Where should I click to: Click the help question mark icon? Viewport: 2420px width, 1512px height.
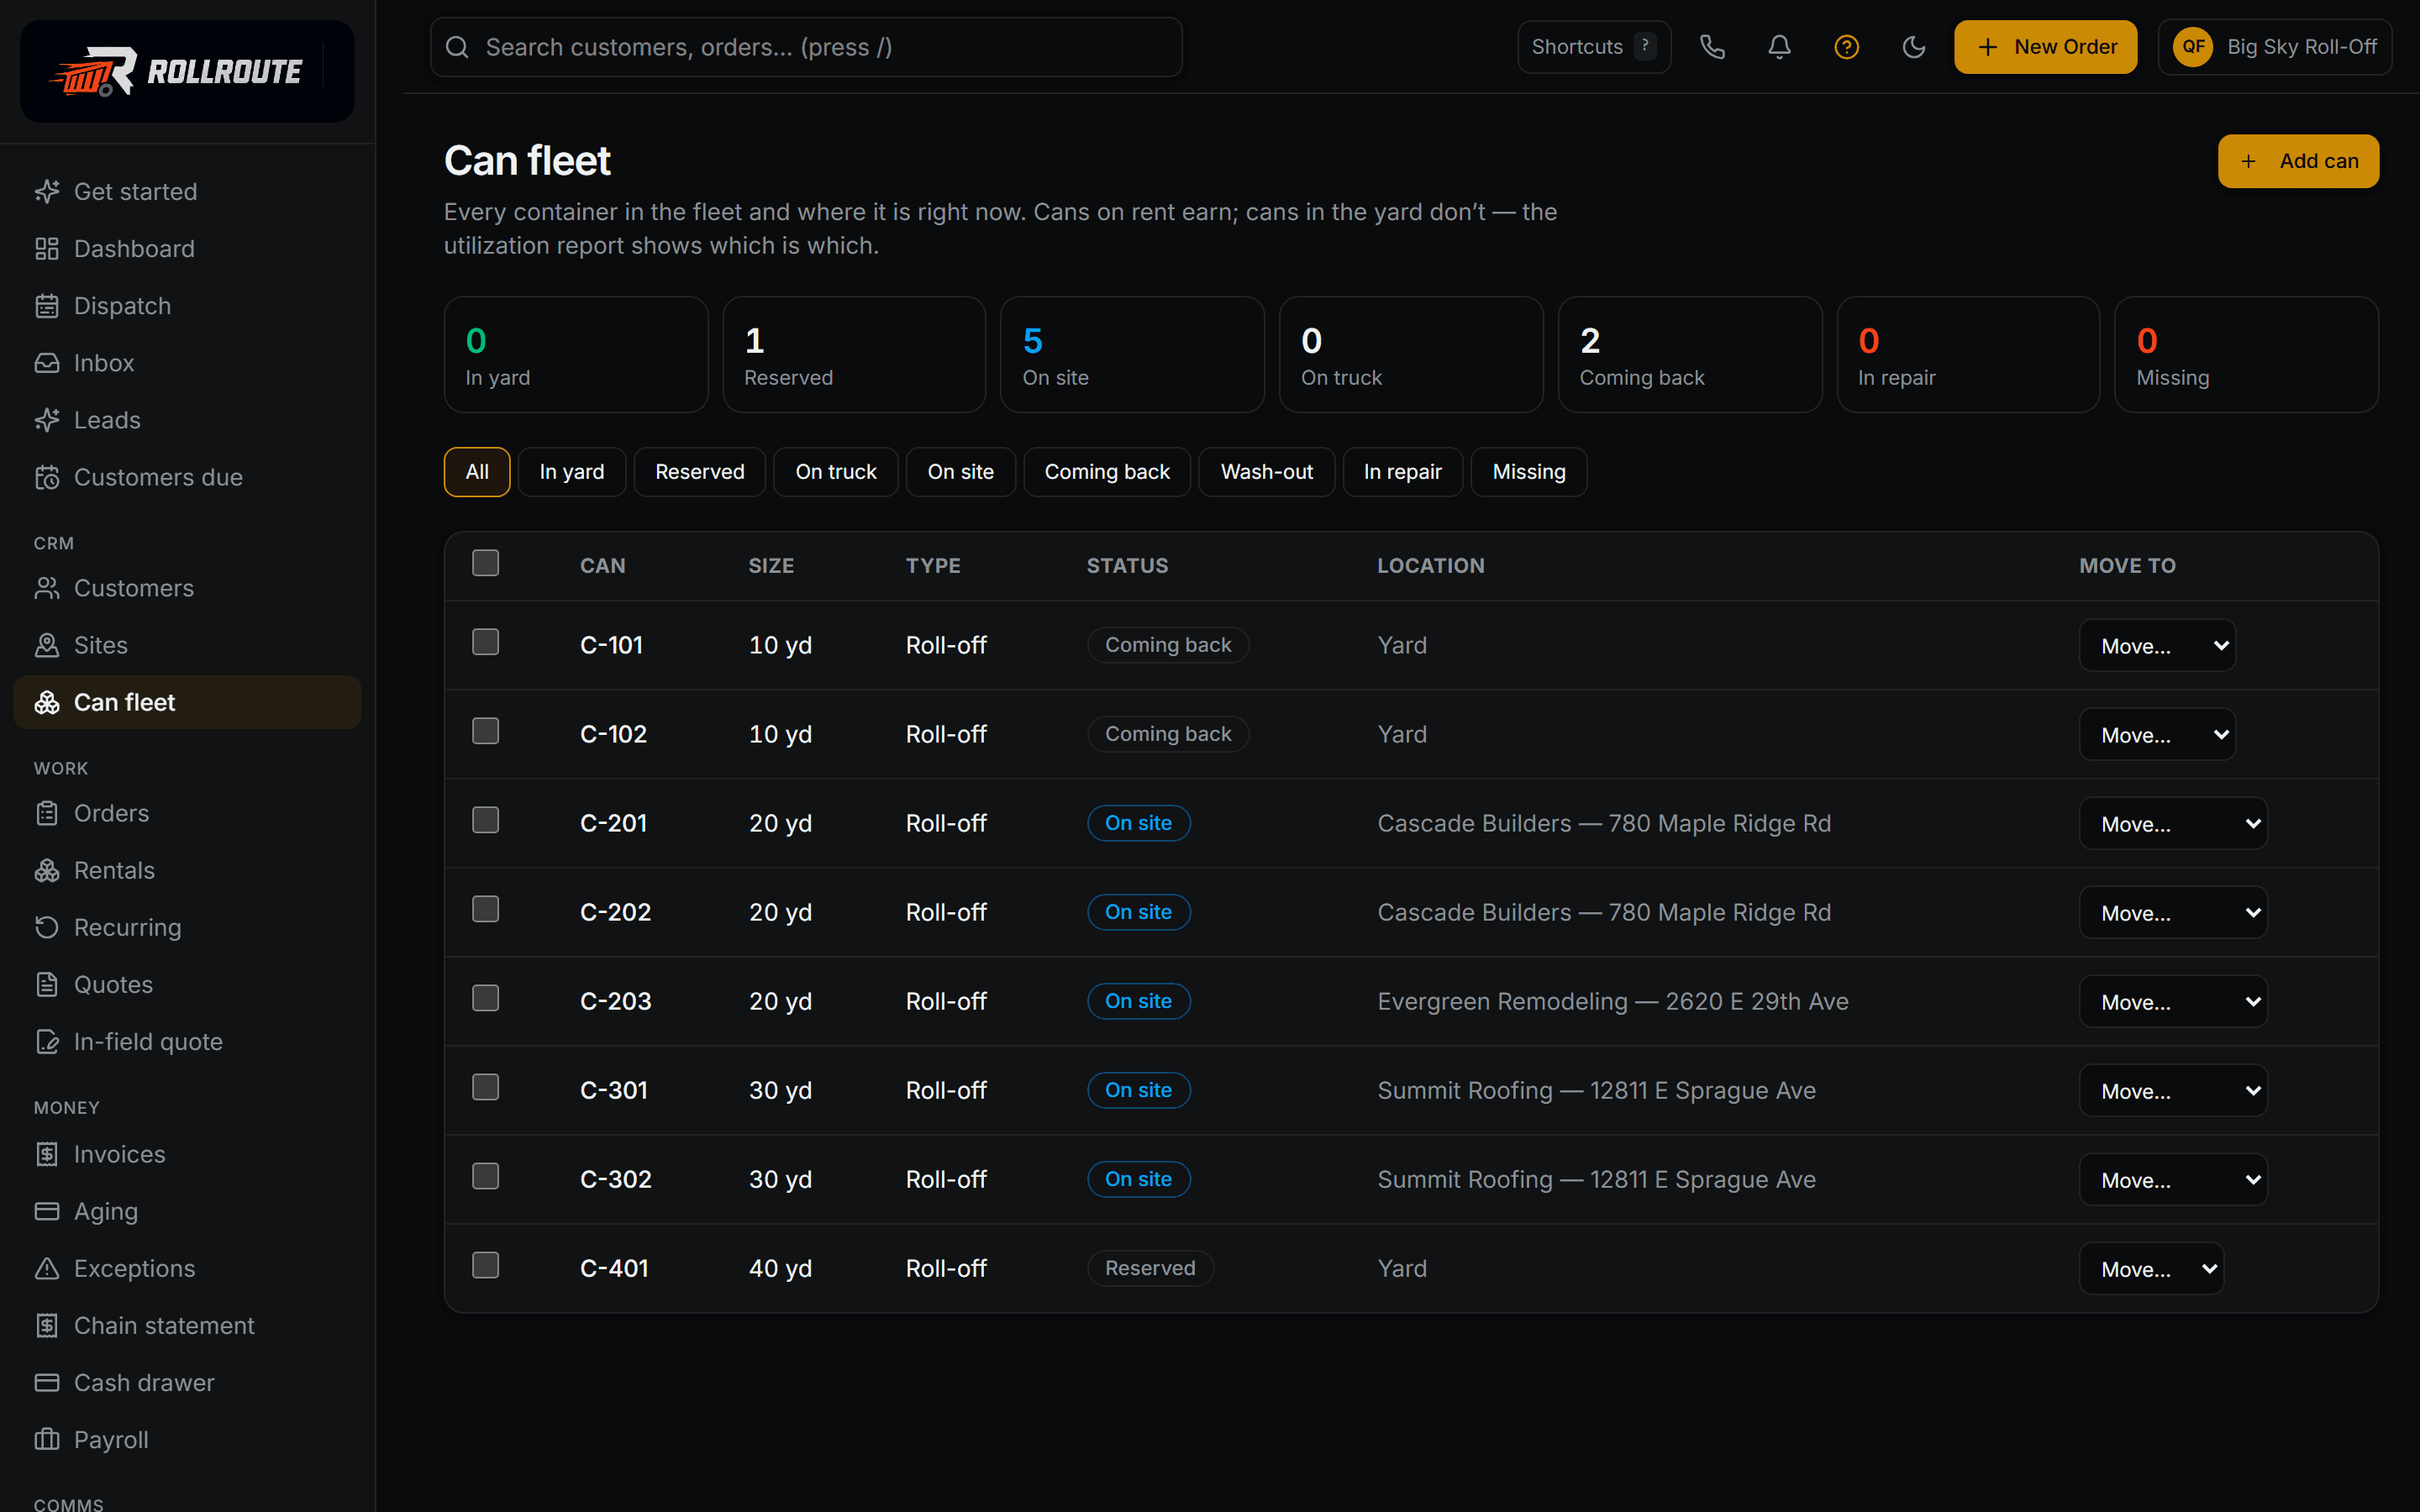pyautogui.click(x=1846, y=47)
